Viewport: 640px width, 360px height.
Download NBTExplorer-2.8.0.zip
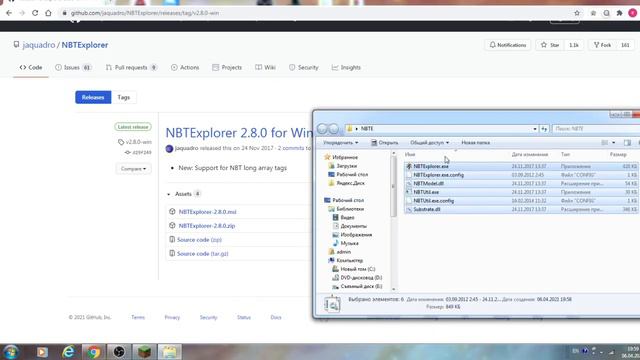coord(207,226)
